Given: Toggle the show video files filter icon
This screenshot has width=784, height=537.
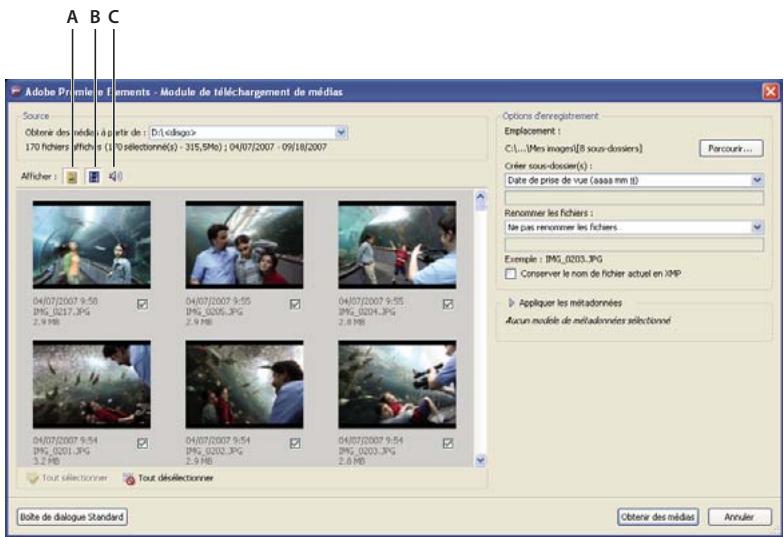Looking at the screenshot, I should point(94,176).
